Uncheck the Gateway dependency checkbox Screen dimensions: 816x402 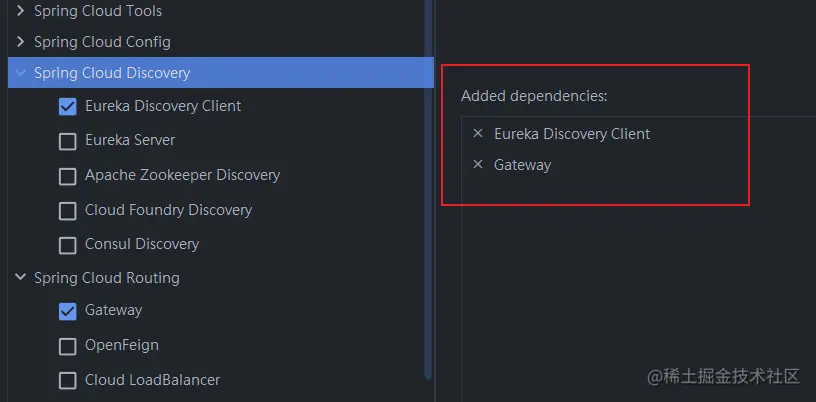pos(68,311)
